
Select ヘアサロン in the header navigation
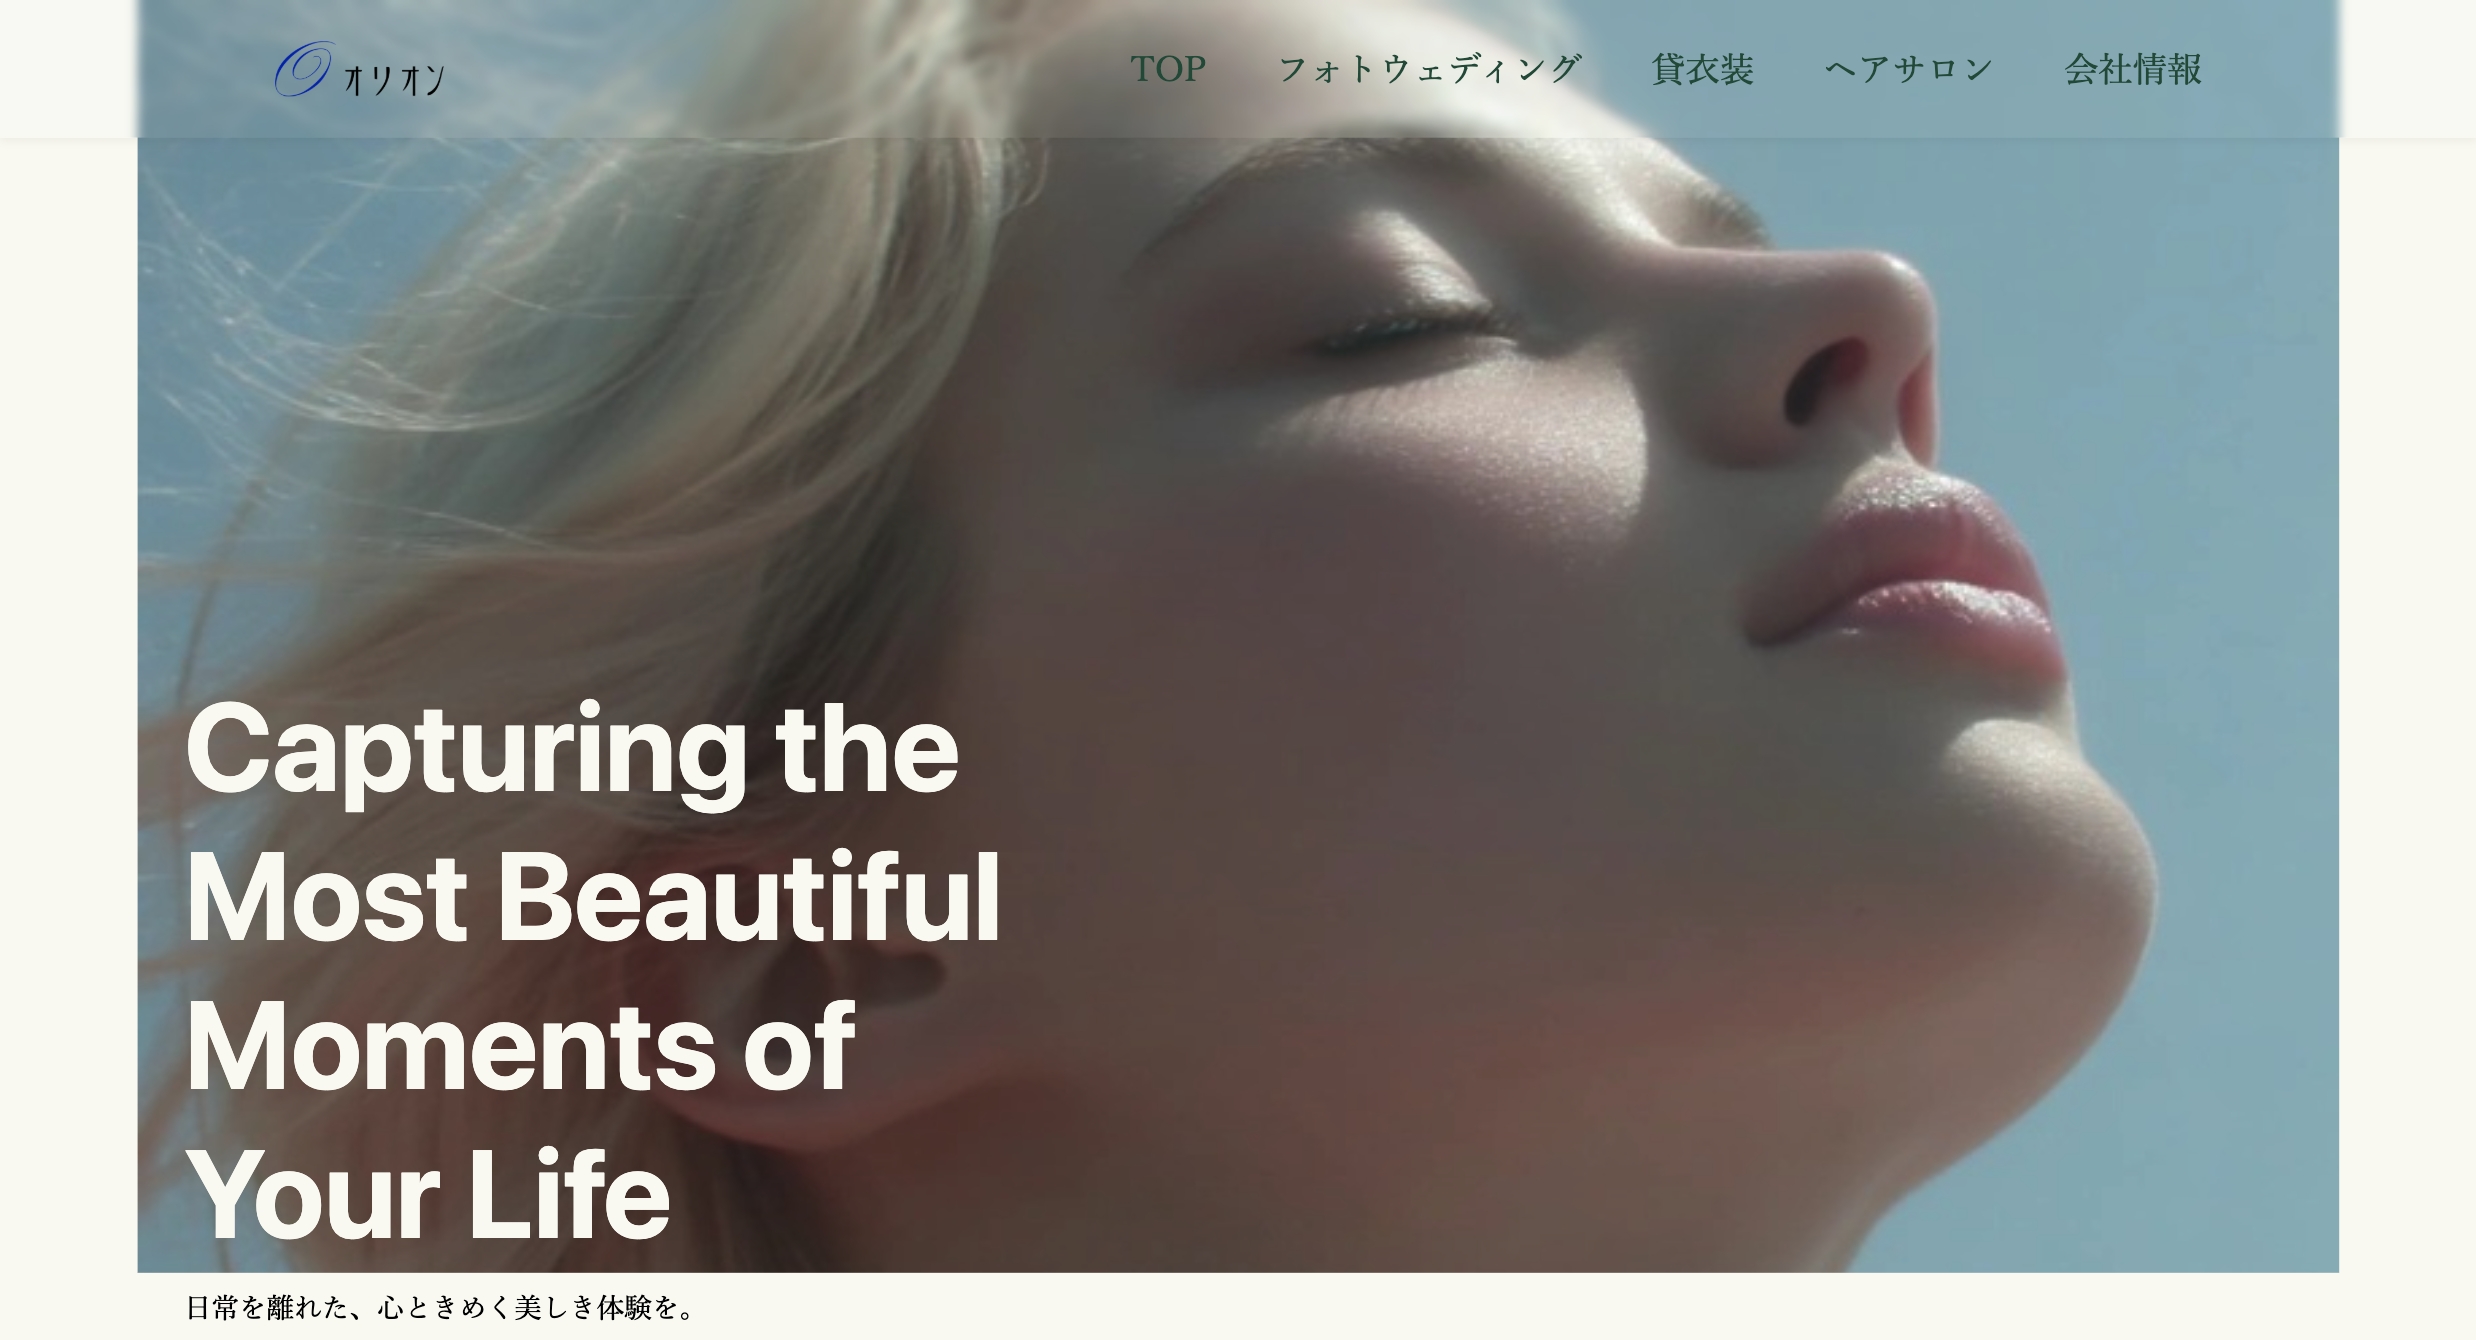pos(1909,69)
